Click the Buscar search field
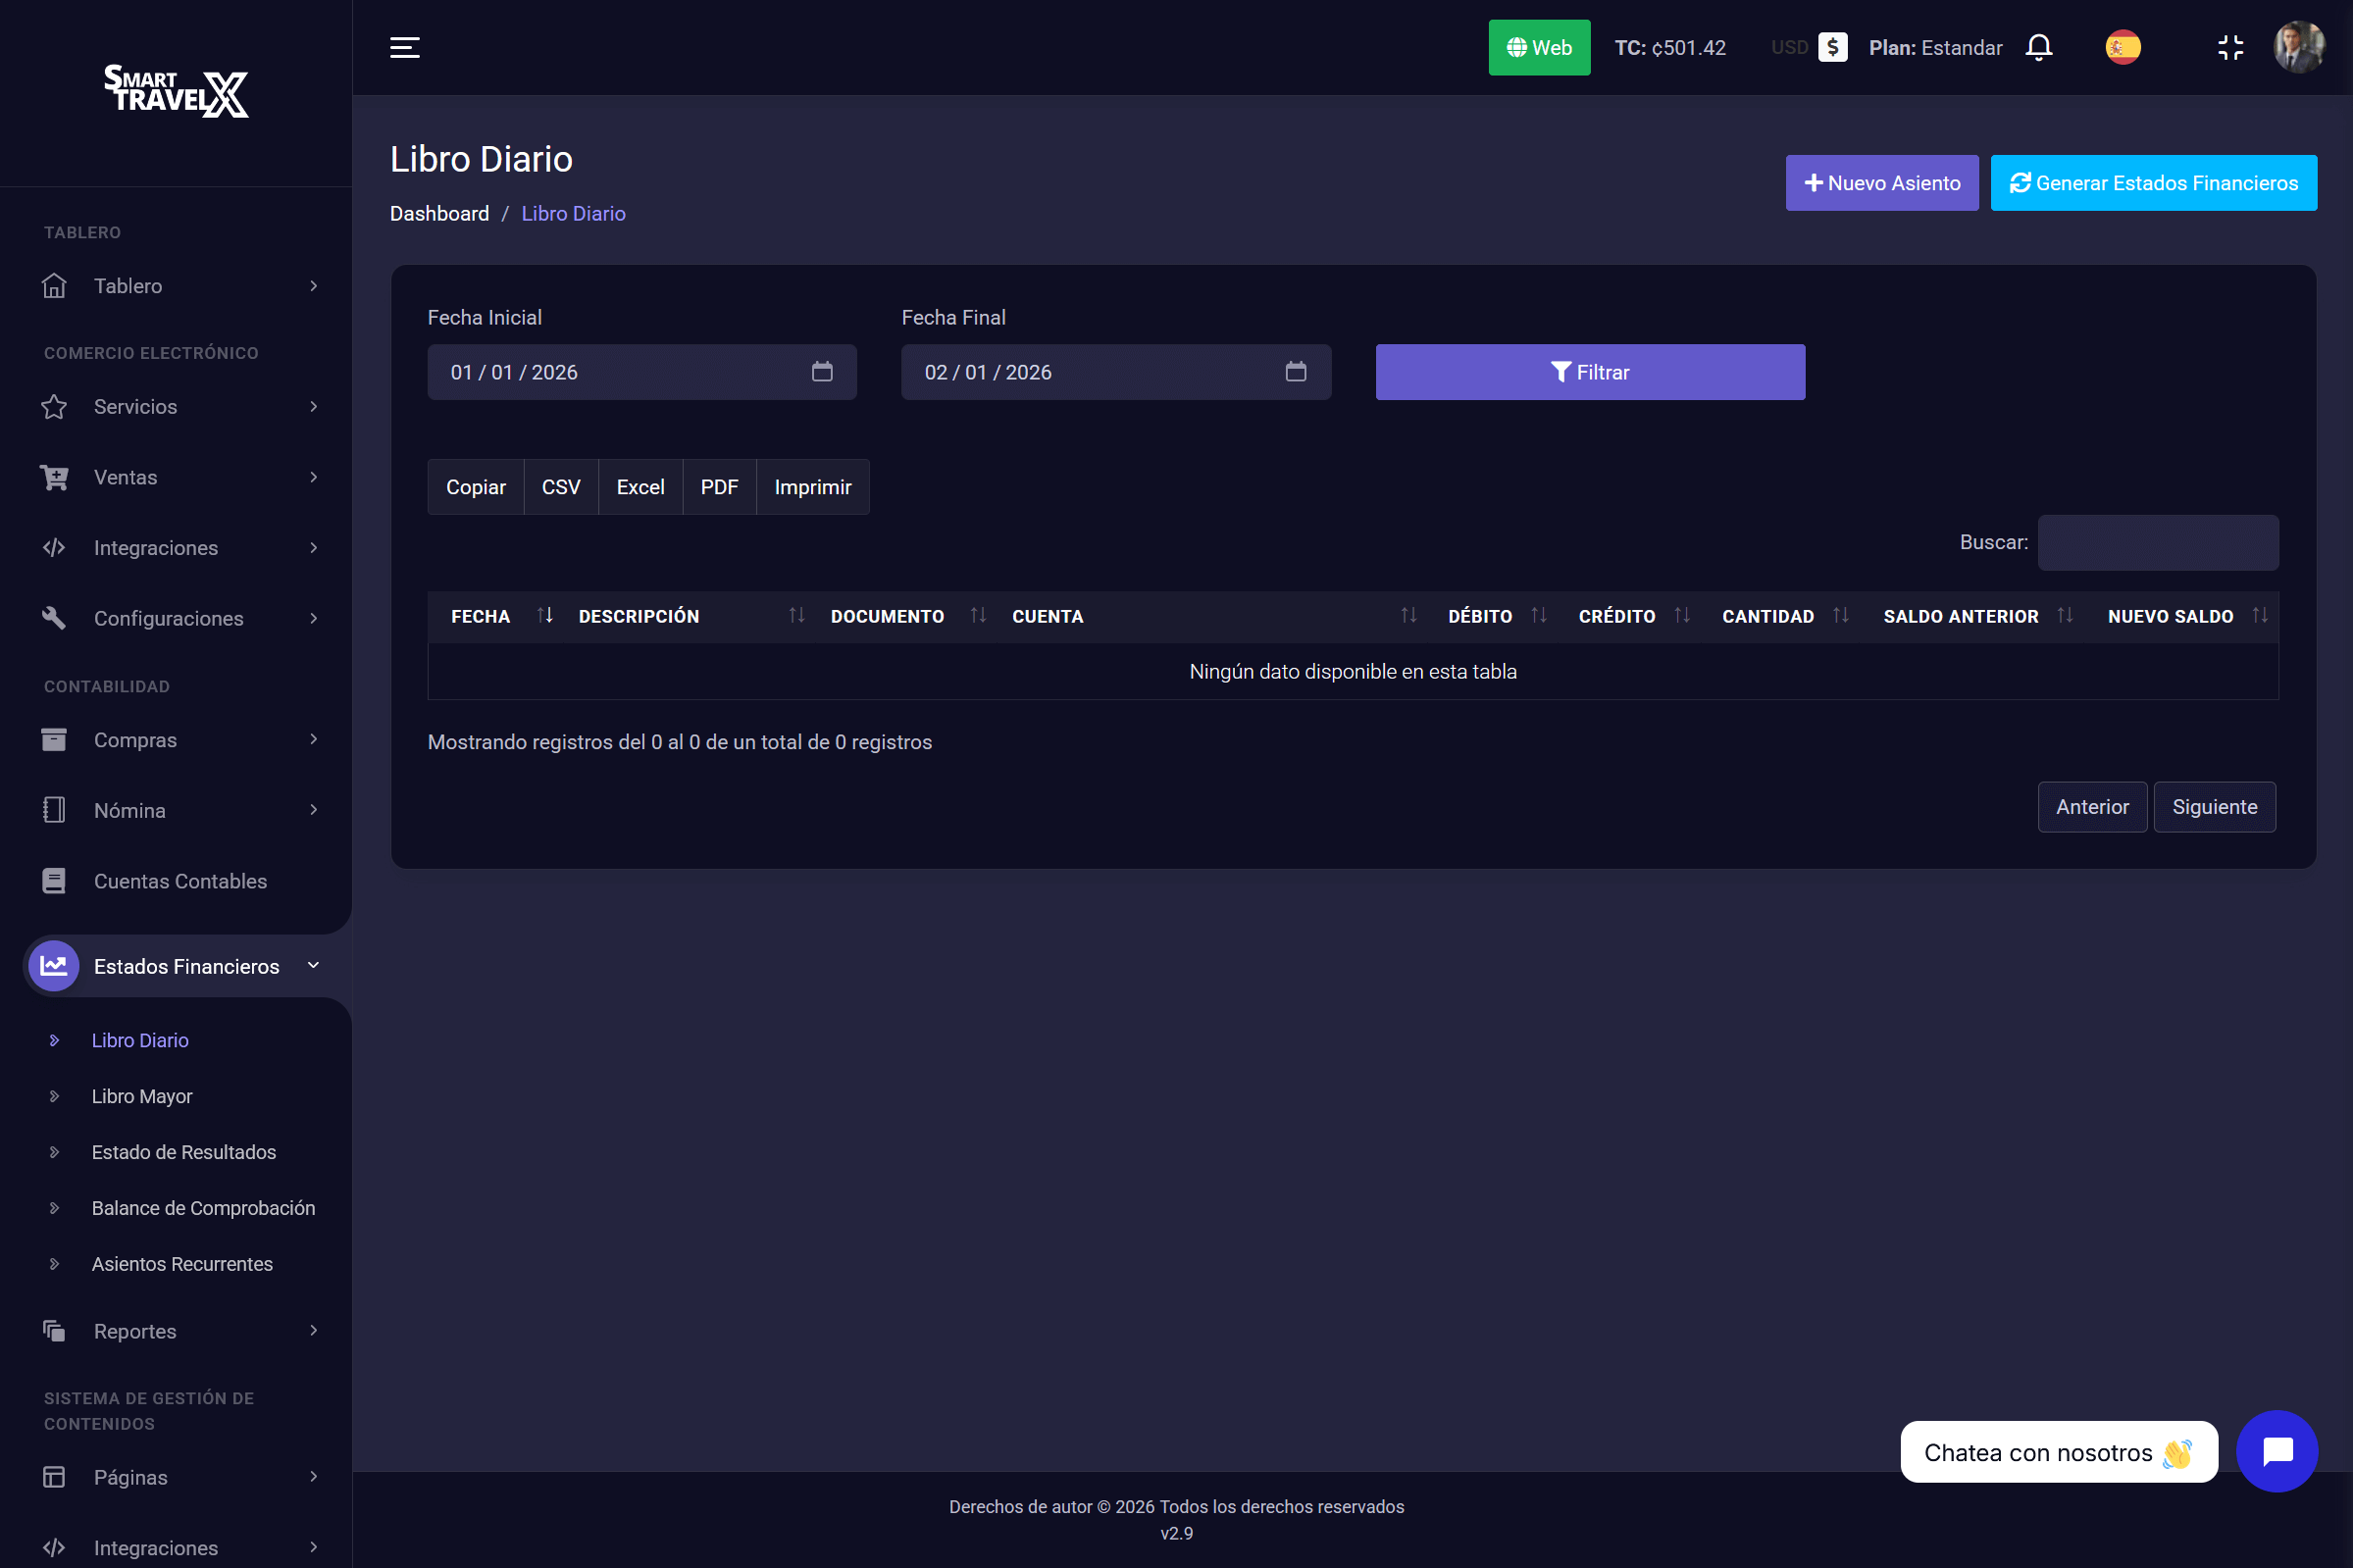Screen dimensions: 2353x1568 coord(2158,543)
